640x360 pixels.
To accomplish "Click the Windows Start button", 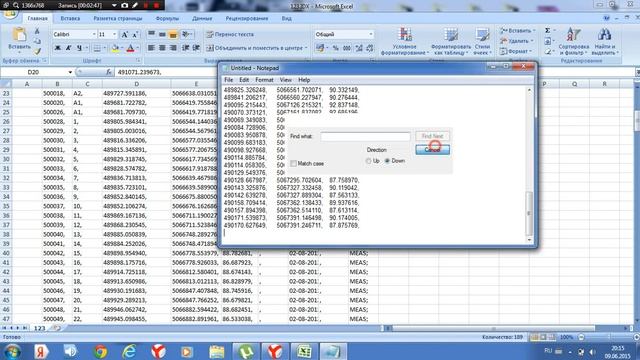I will (13, 351).
